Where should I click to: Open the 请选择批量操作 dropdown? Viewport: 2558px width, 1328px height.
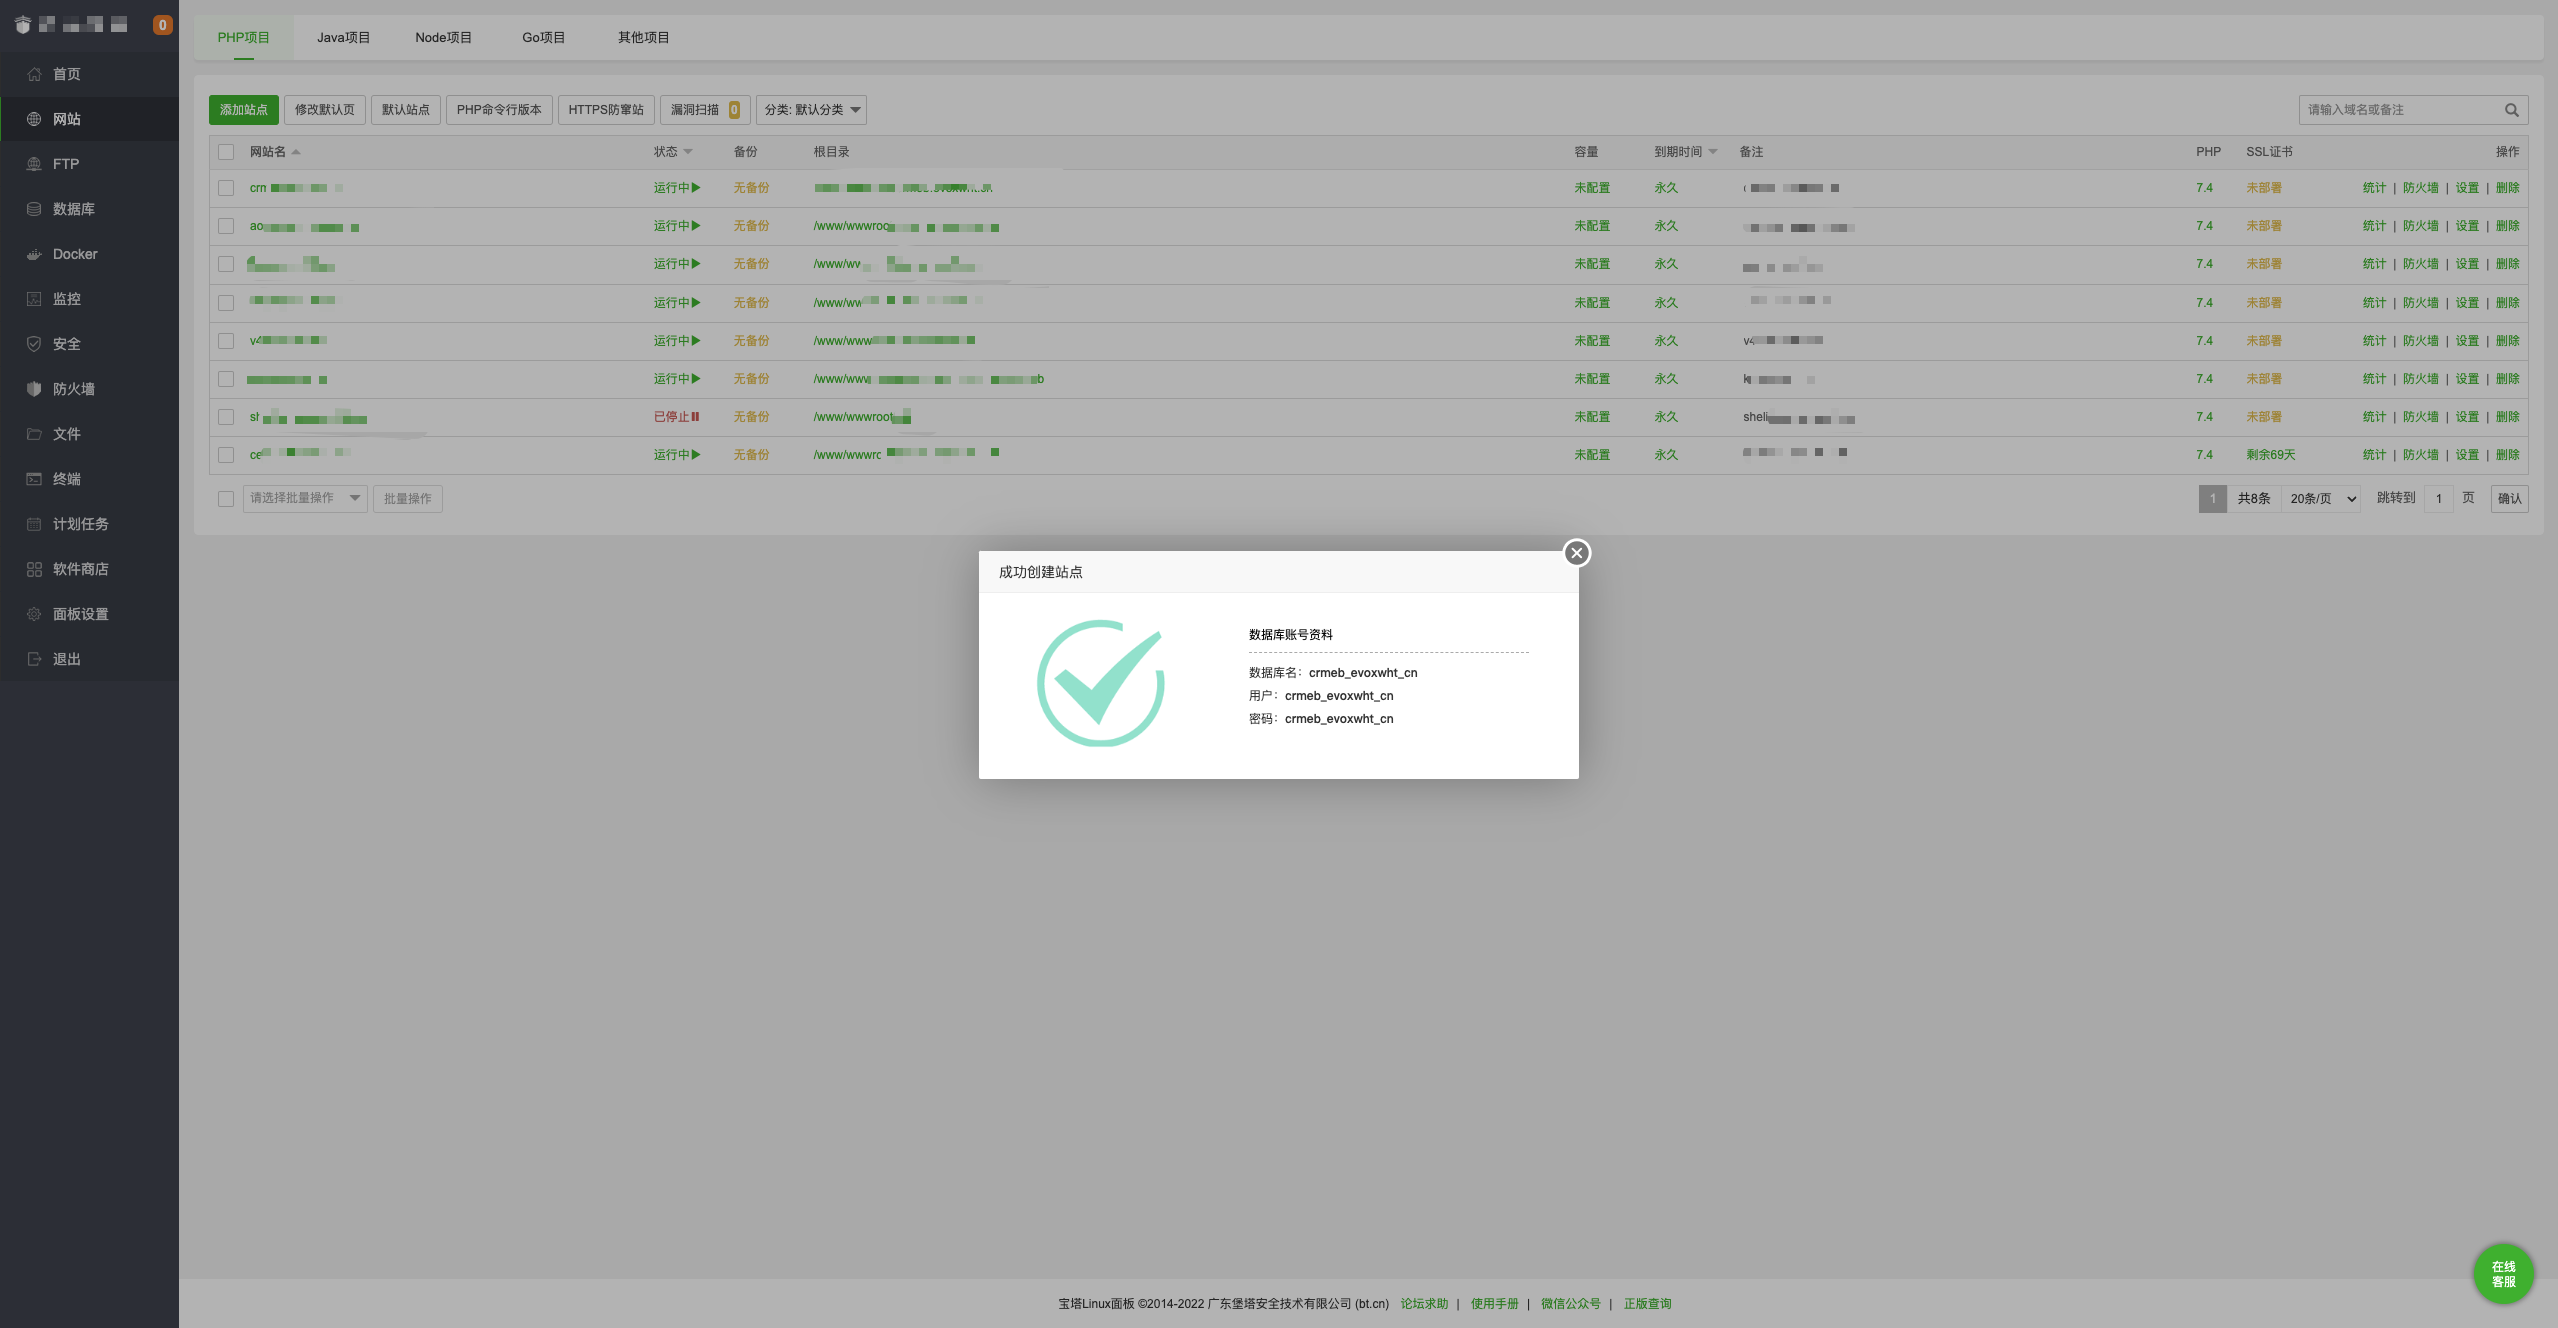coord(305,498)
